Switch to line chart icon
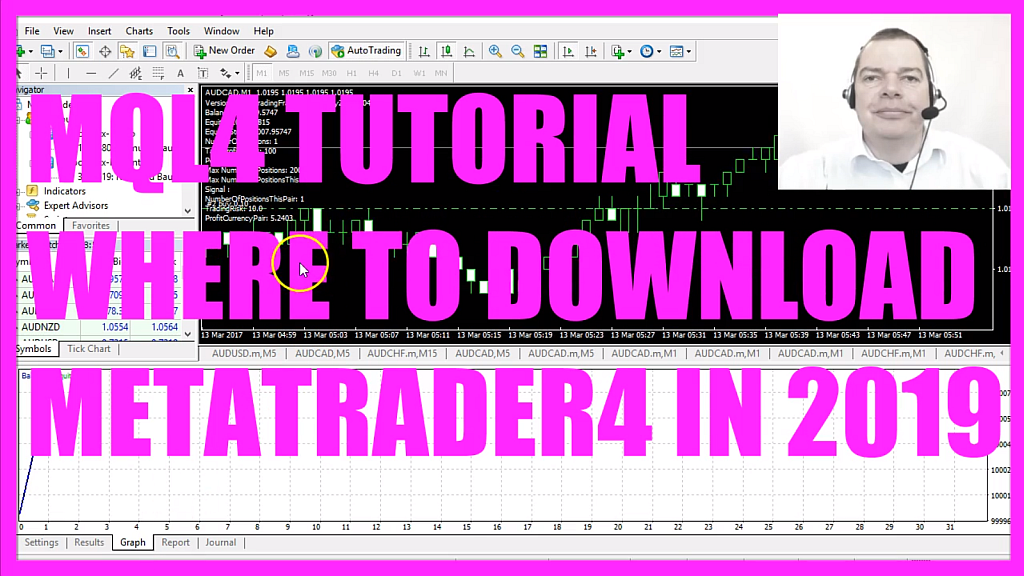Viewport: 1024px width, 576px height. coord(469,51)
